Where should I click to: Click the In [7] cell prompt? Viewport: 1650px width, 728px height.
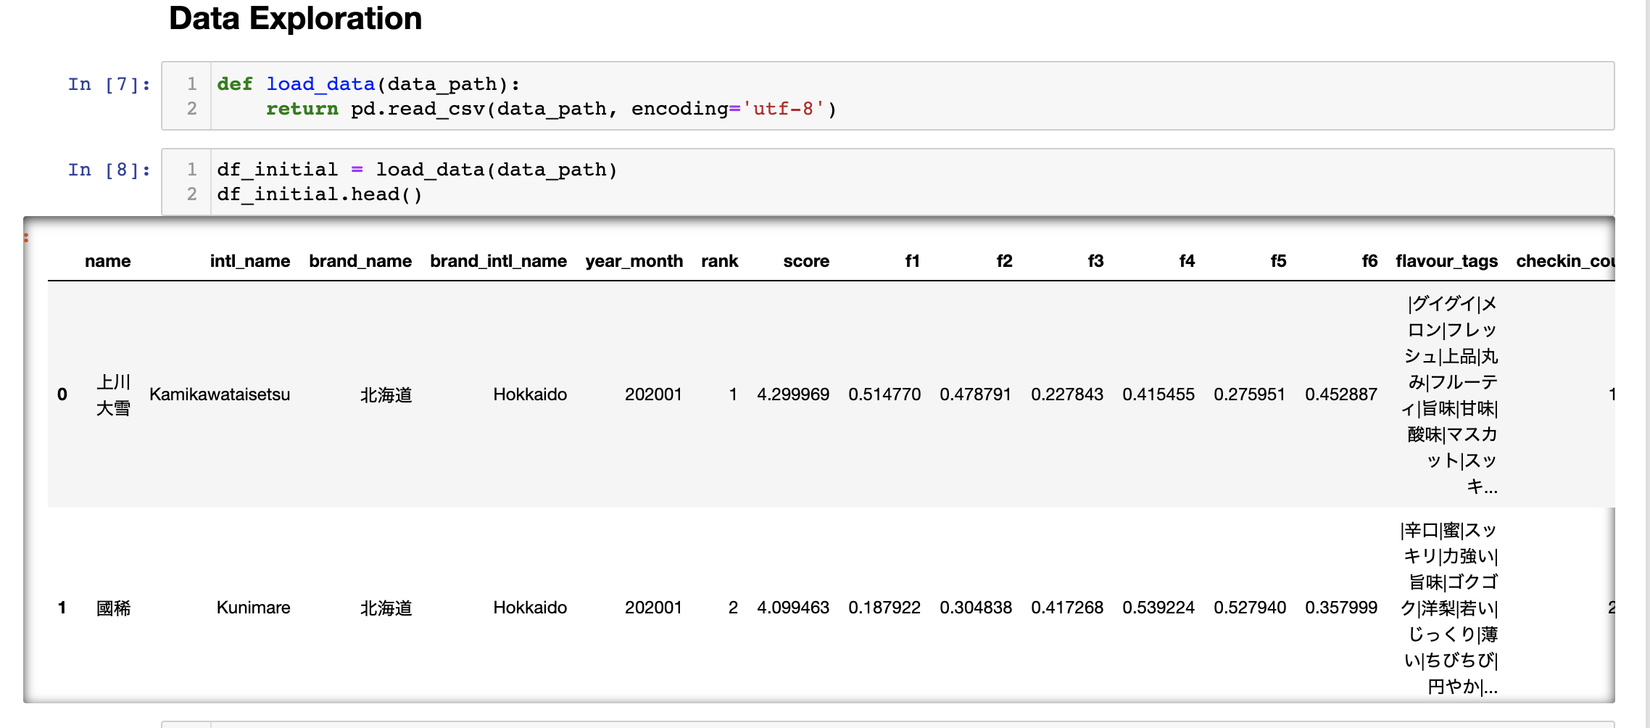click(x=109, y=85)
